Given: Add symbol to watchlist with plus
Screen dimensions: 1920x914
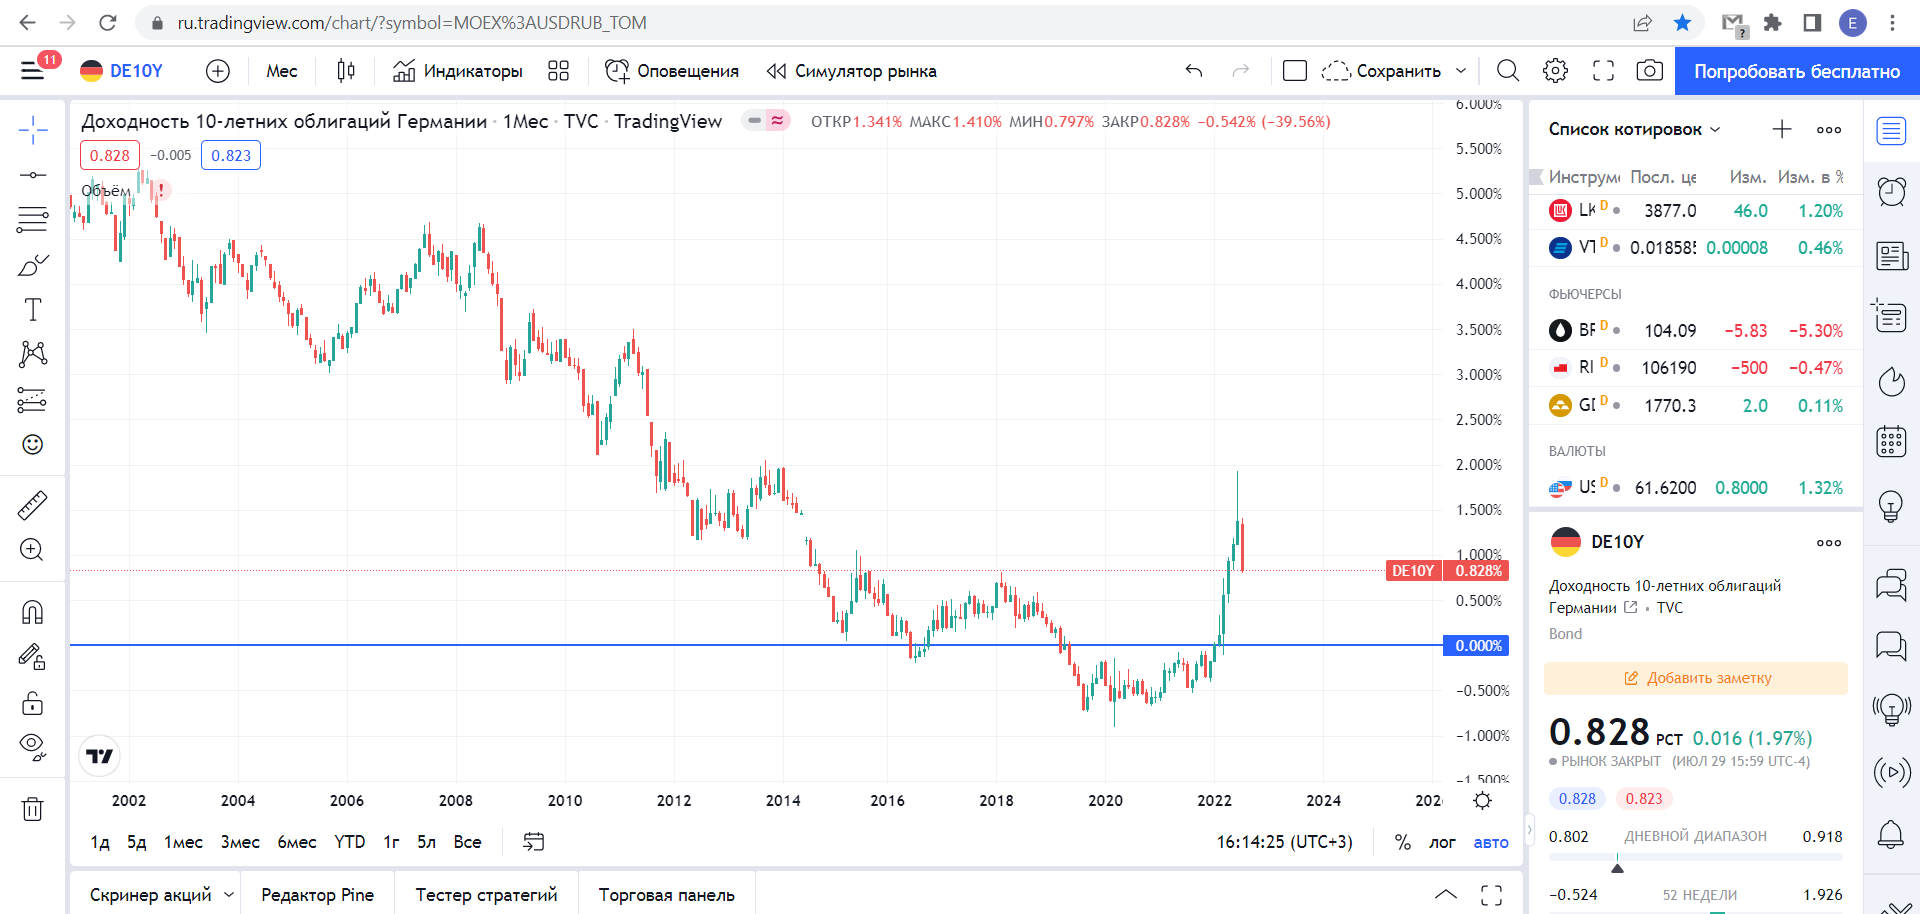Looking at the screenshot, I should [1782, 129].
